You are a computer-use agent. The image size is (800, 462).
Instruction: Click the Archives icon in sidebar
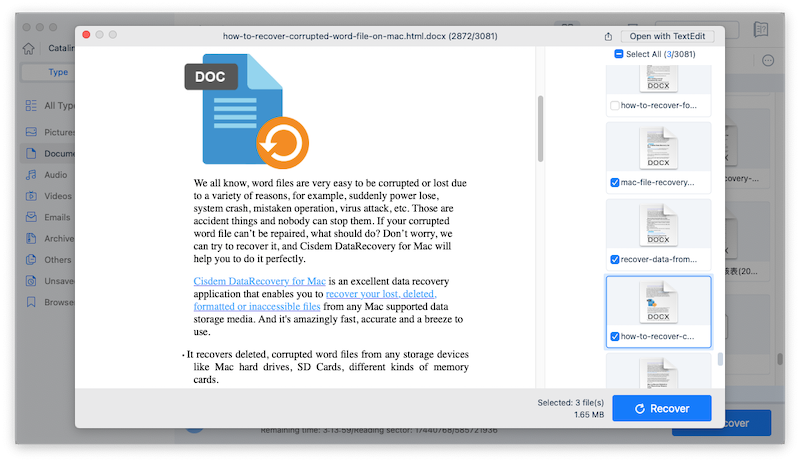(x=31, y=238)
